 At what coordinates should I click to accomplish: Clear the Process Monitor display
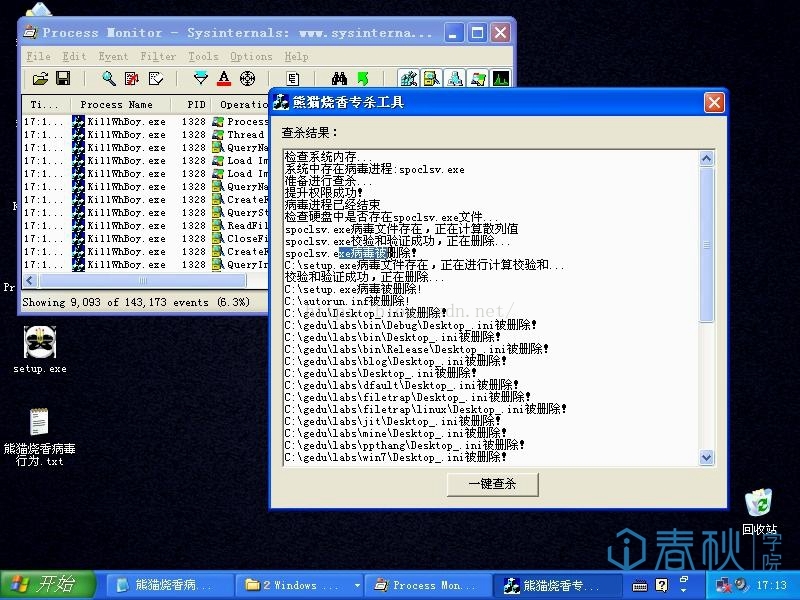[x=155, y=79]
